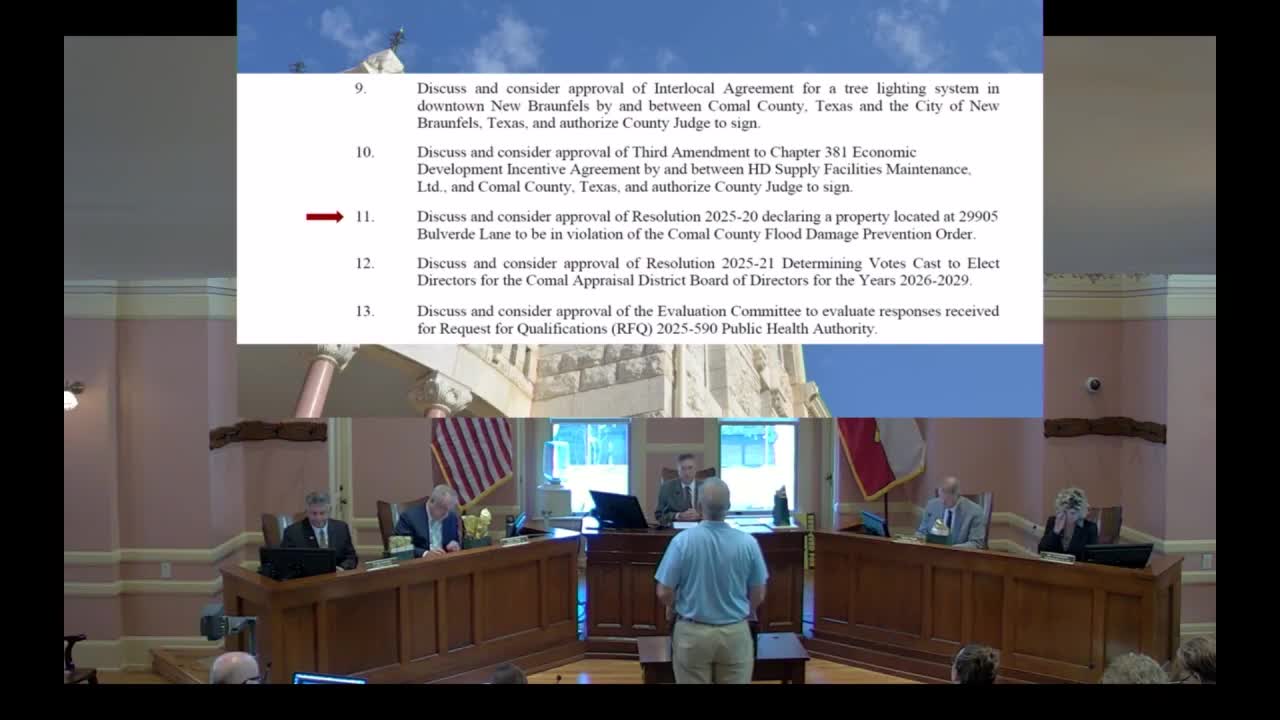Click item 13 regarding RFQ 2025-590
Image resolution: width=1280 pixels, height=720 pixels.
700,319
